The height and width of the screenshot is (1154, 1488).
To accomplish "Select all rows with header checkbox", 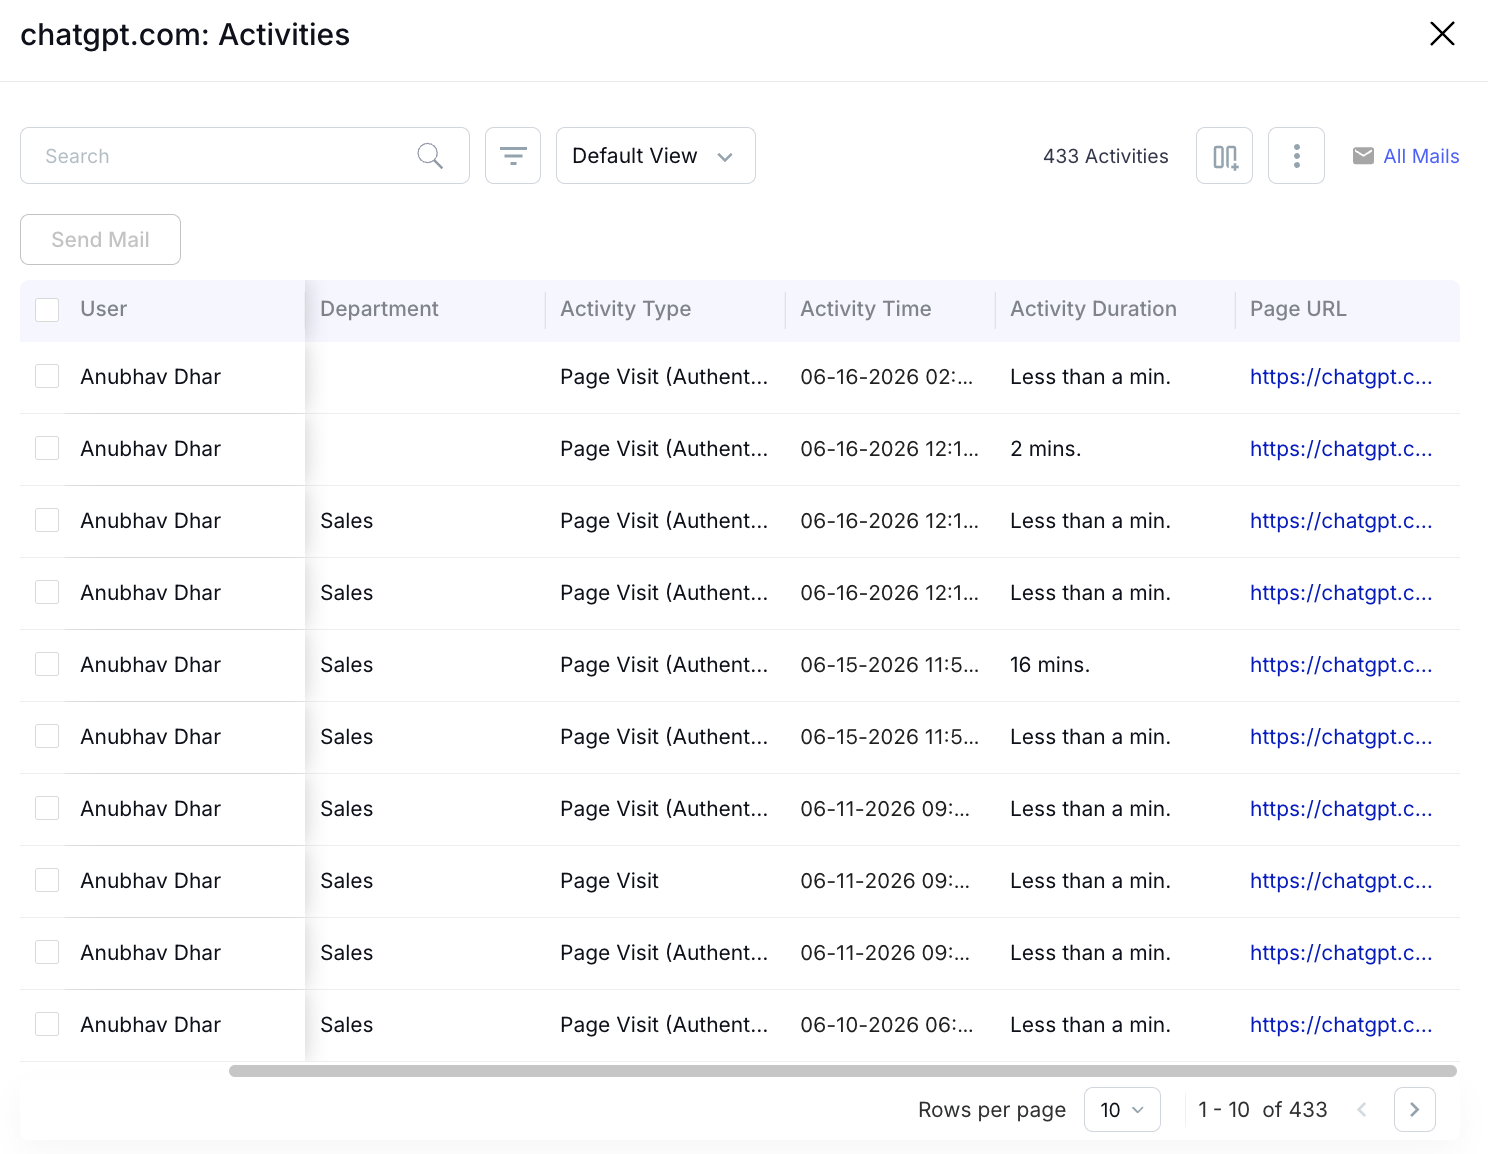I will (47, 309).
